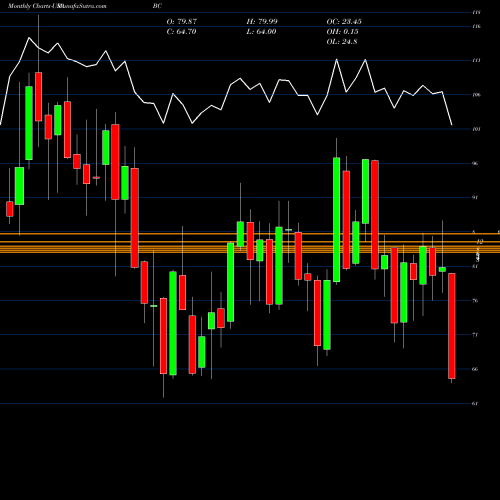Select the BC ticker symbol label
Viewport: 500px width, 500px height.
[157, 6]
